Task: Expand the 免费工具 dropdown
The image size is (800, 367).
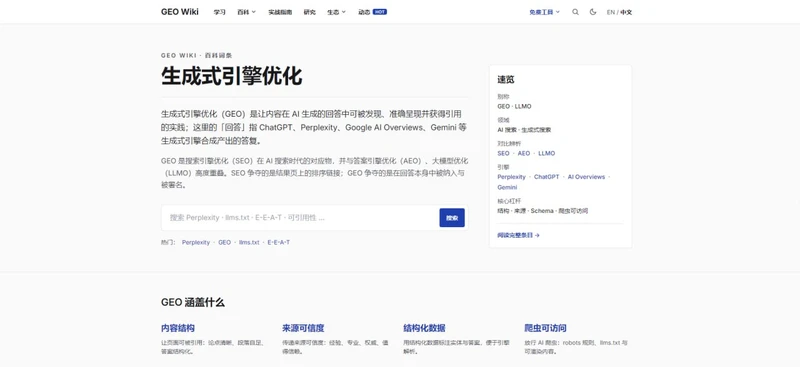Action: pos(544,12)
